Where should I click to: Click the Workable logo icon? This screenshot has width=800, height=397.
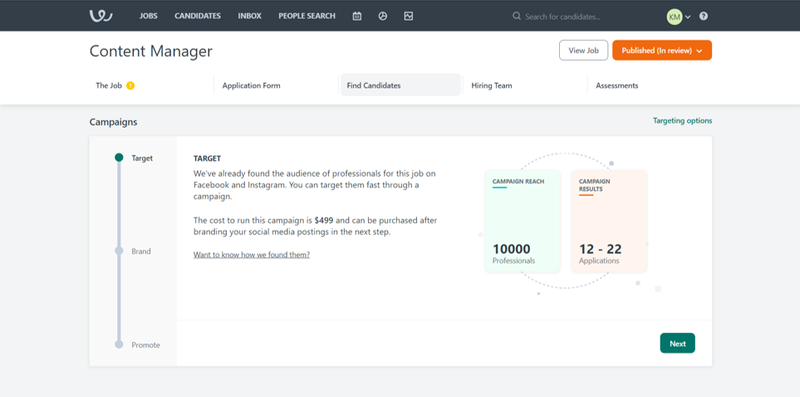click(101, 16)
